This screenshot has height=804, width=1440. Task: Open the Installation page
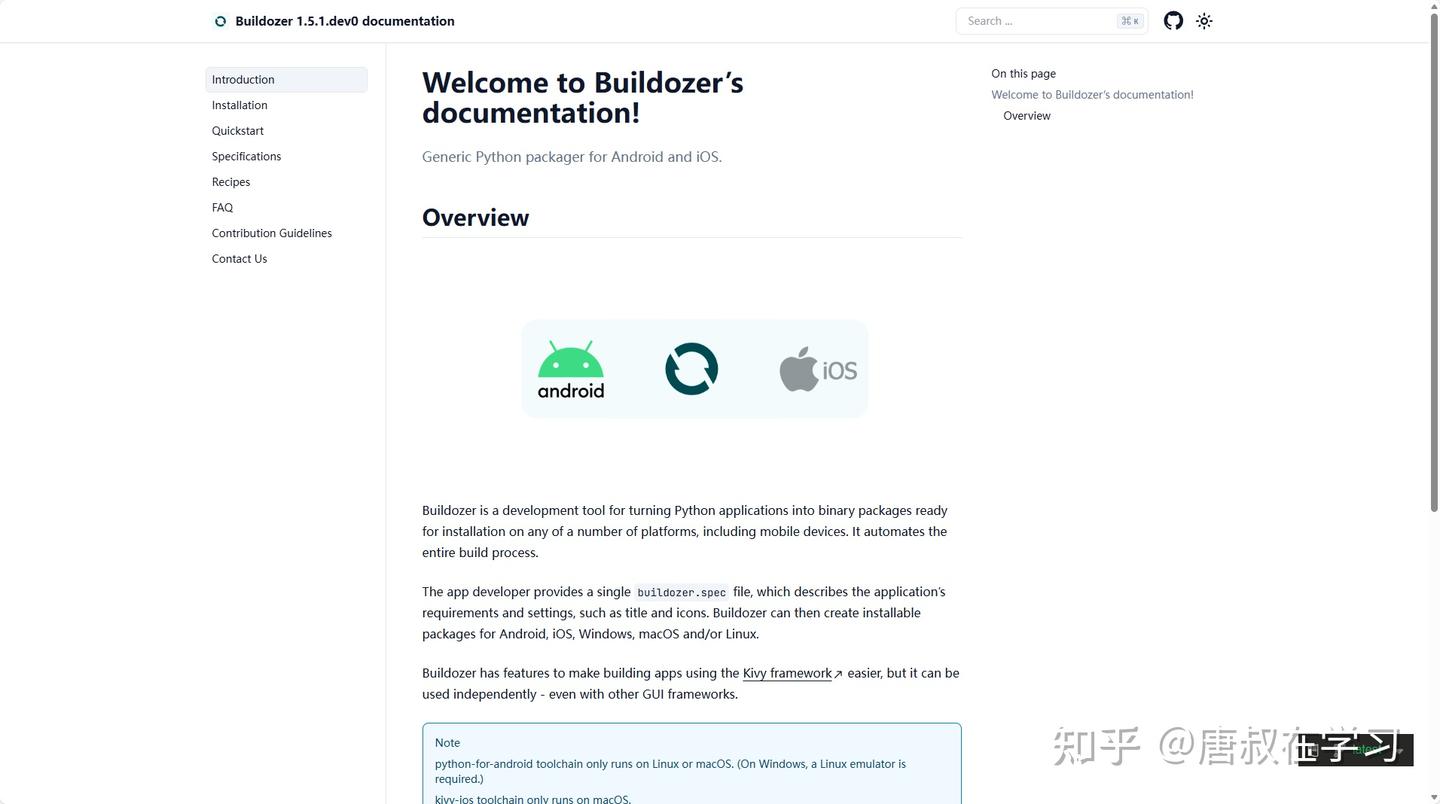(240, 105)
